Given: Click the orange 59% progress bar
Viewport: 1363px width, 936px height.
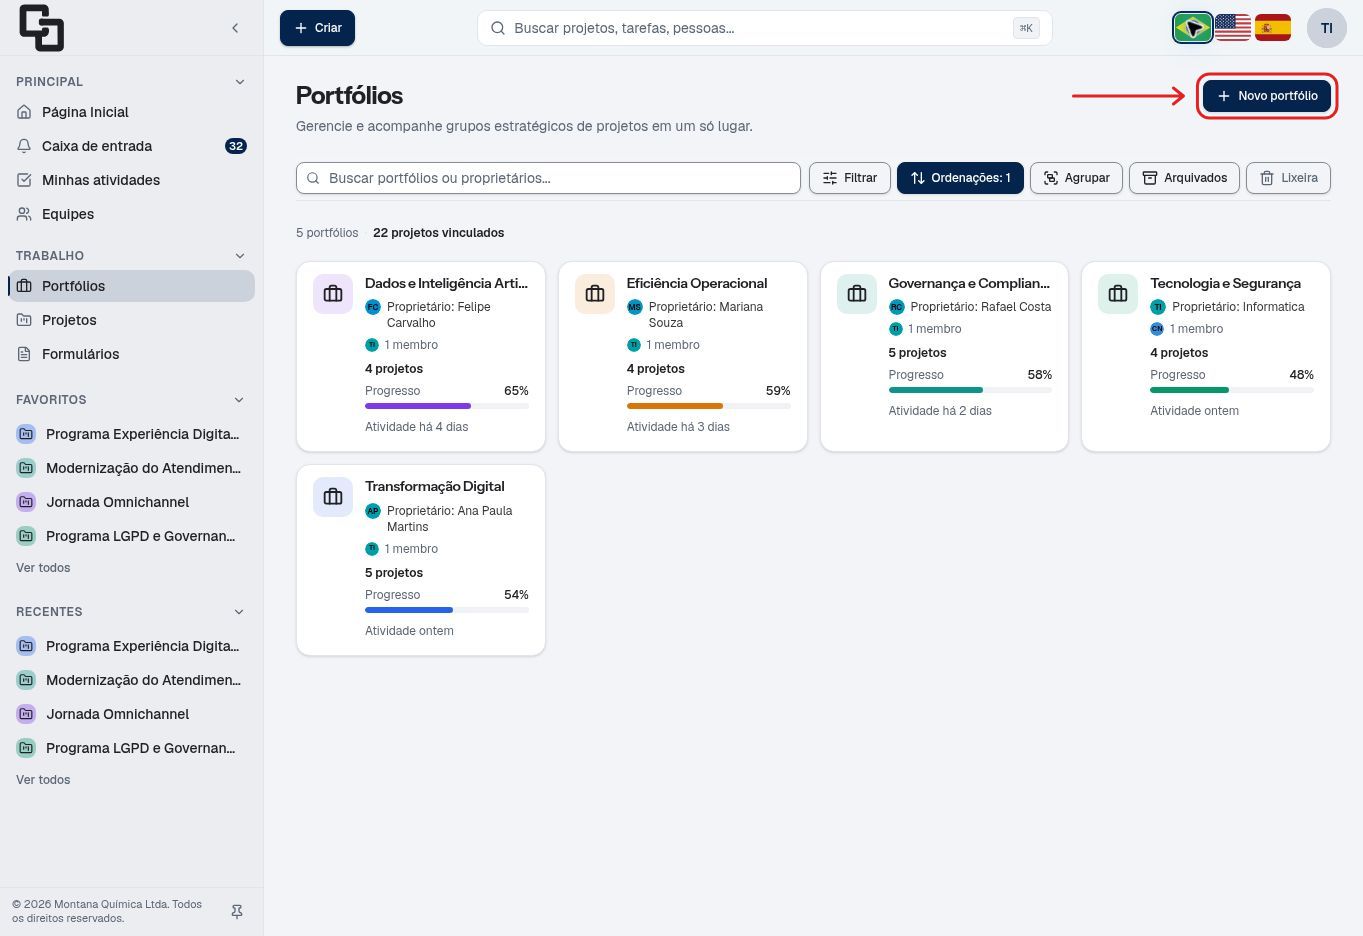Looking at the screenshot, I should point(709,406).
